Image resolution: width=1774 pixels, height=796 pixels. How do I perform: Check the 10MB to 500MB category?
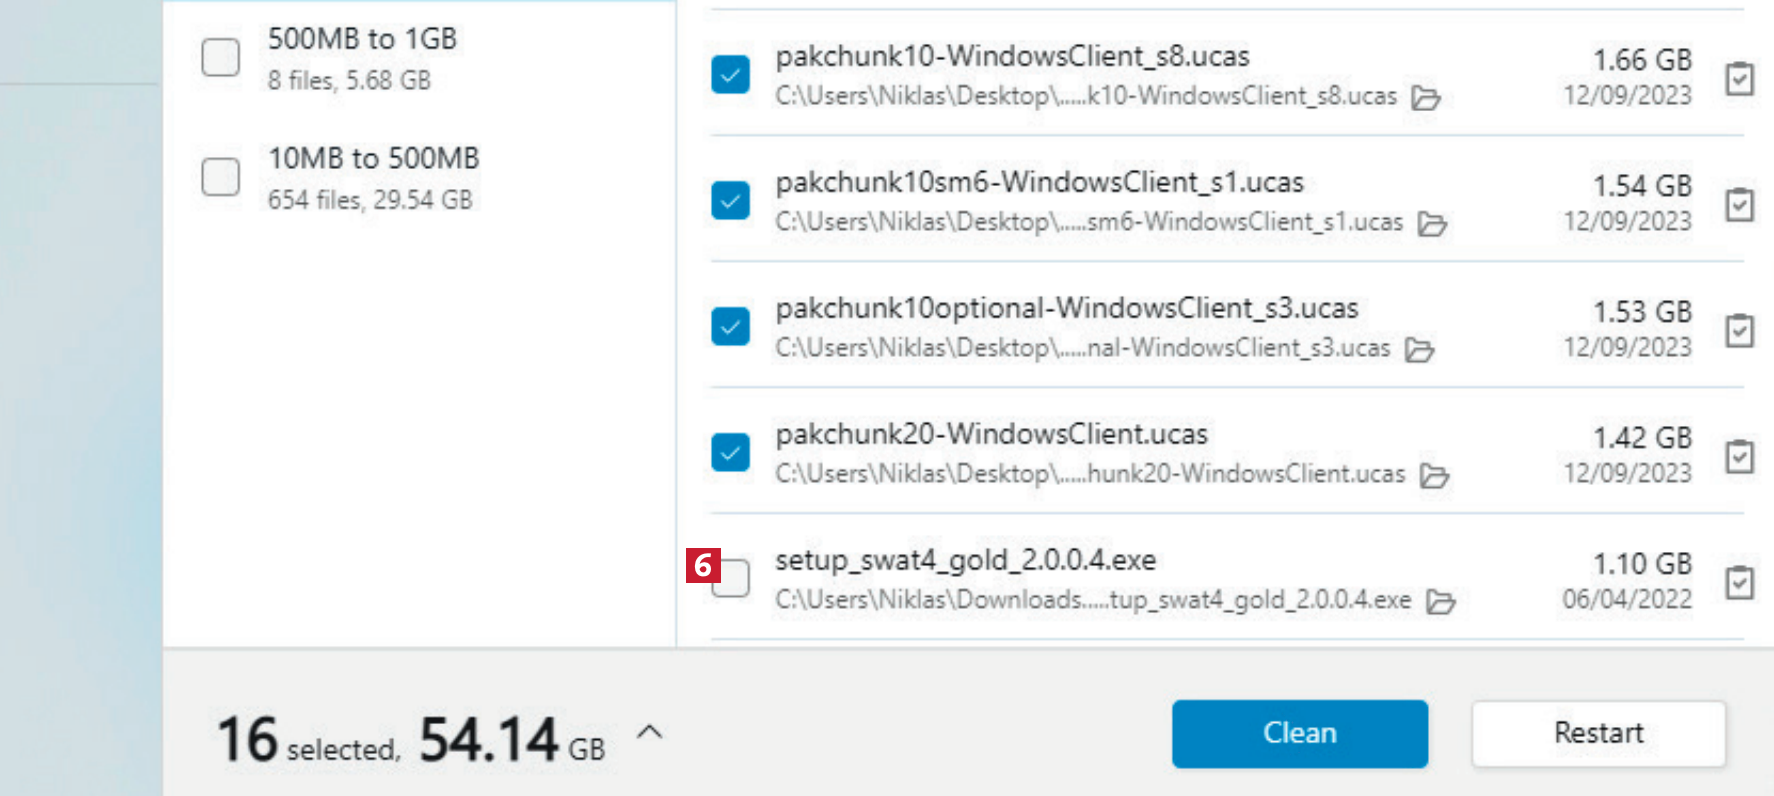pyautogui.click(x=221, y=177)
